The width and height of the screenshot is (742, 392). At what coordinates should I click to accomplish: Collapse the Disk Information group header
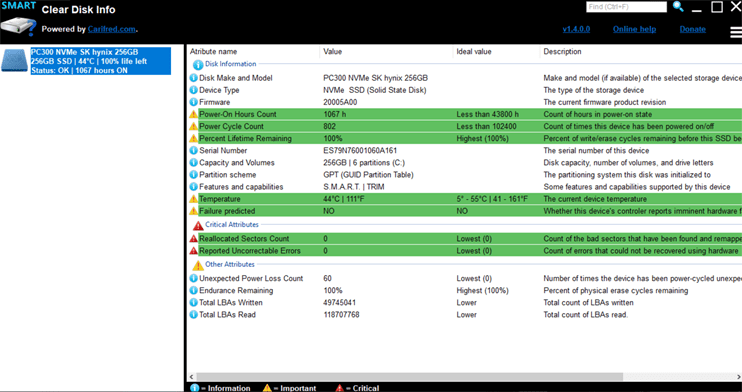[230, 64]
